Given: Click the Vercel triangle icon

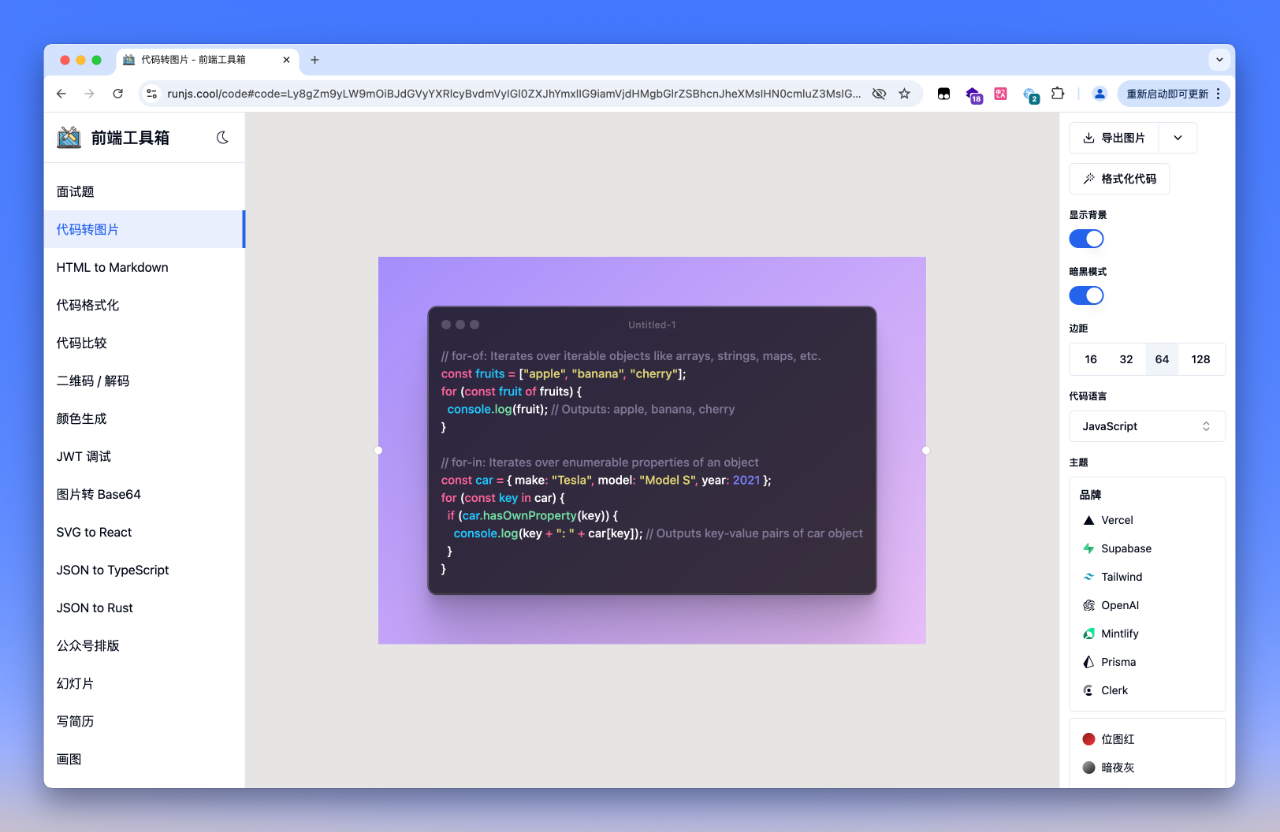Looking at the screenshot, I should (1089, 520).
